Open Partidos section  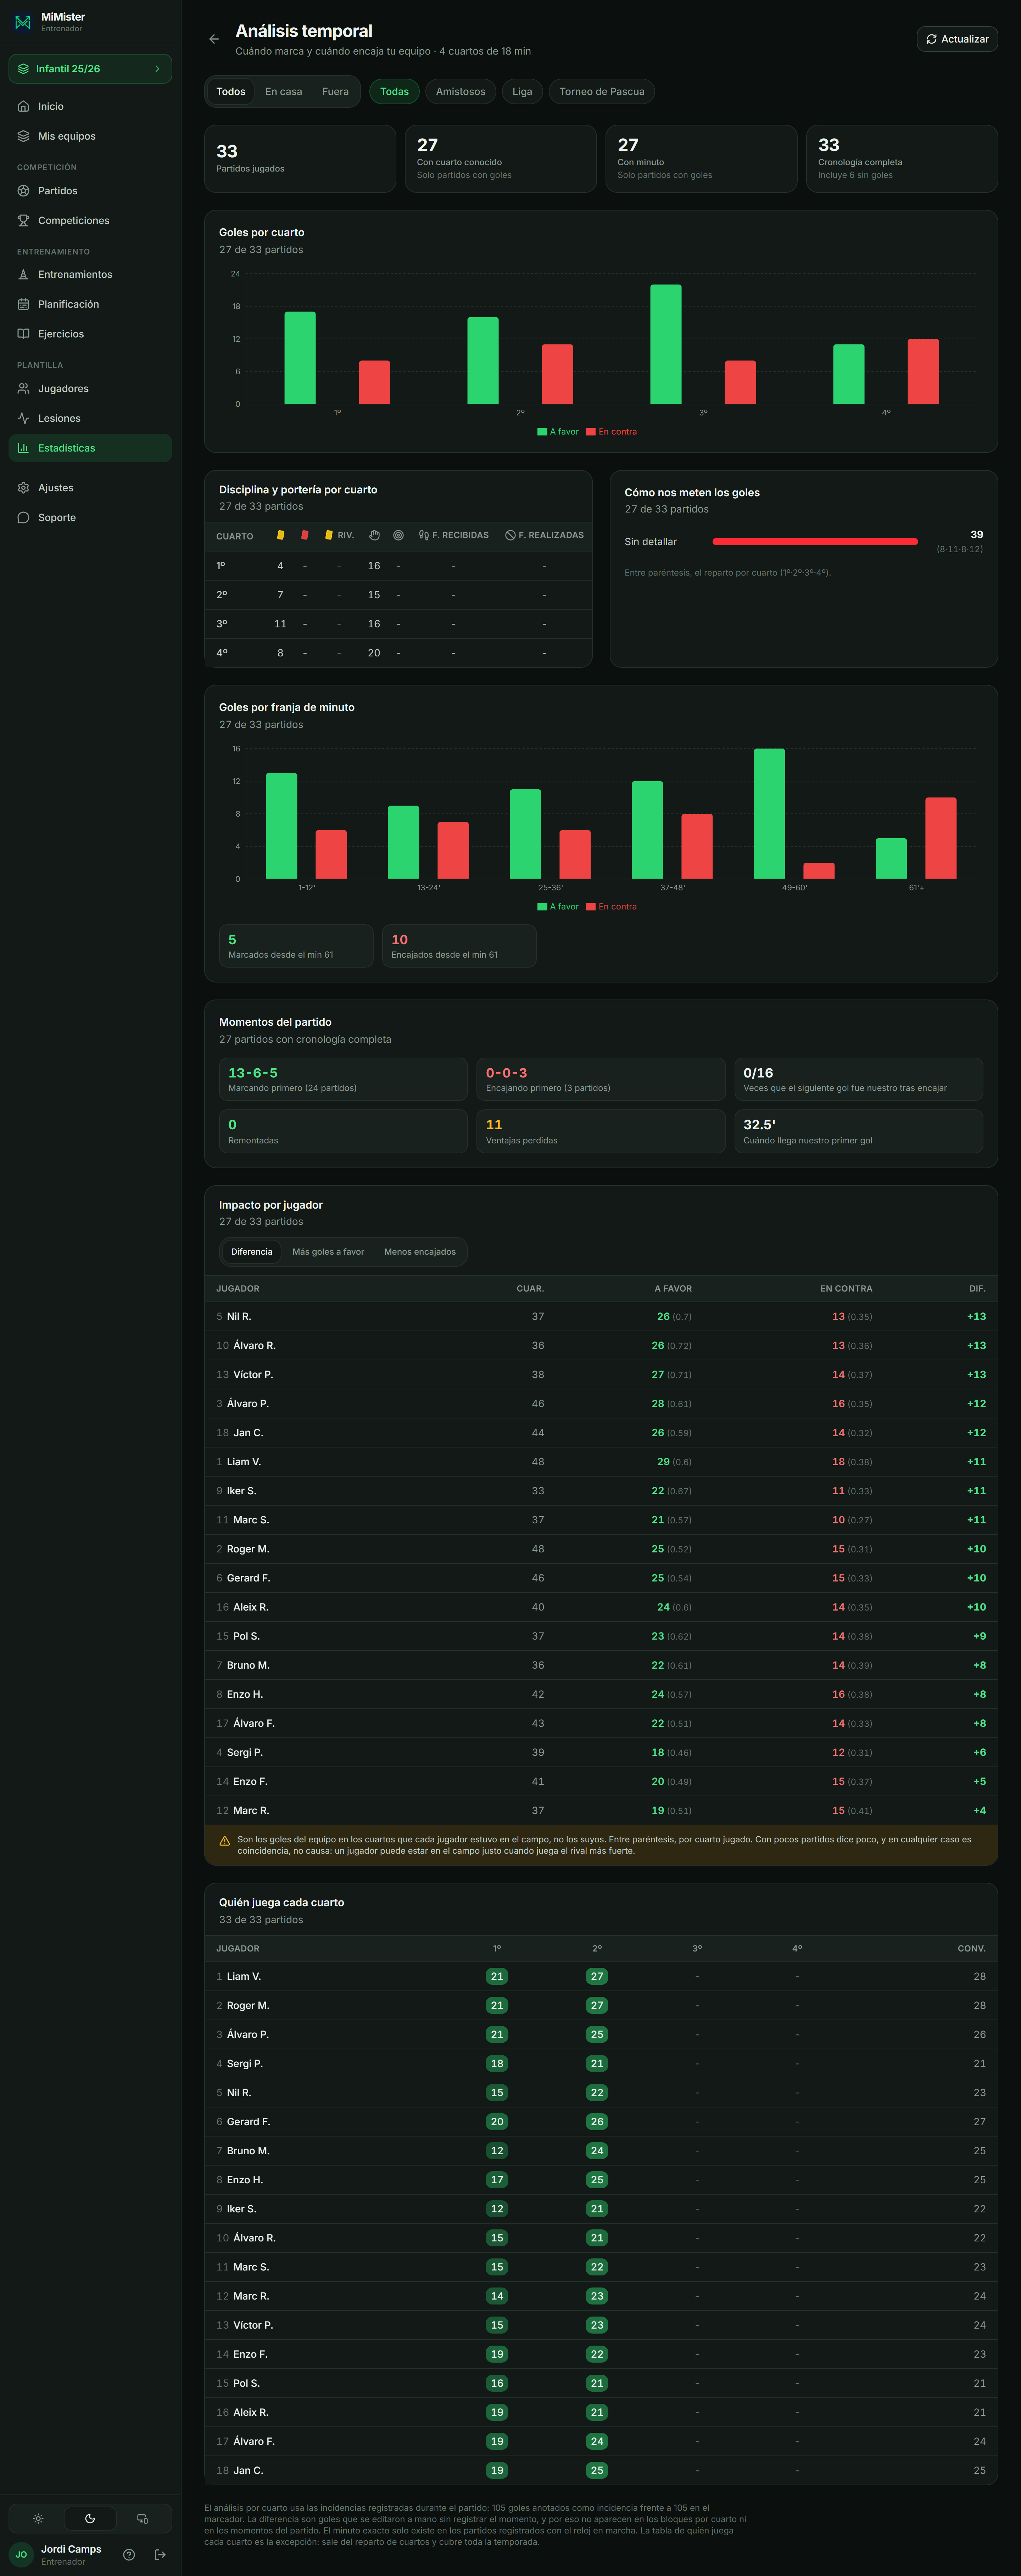90,191
